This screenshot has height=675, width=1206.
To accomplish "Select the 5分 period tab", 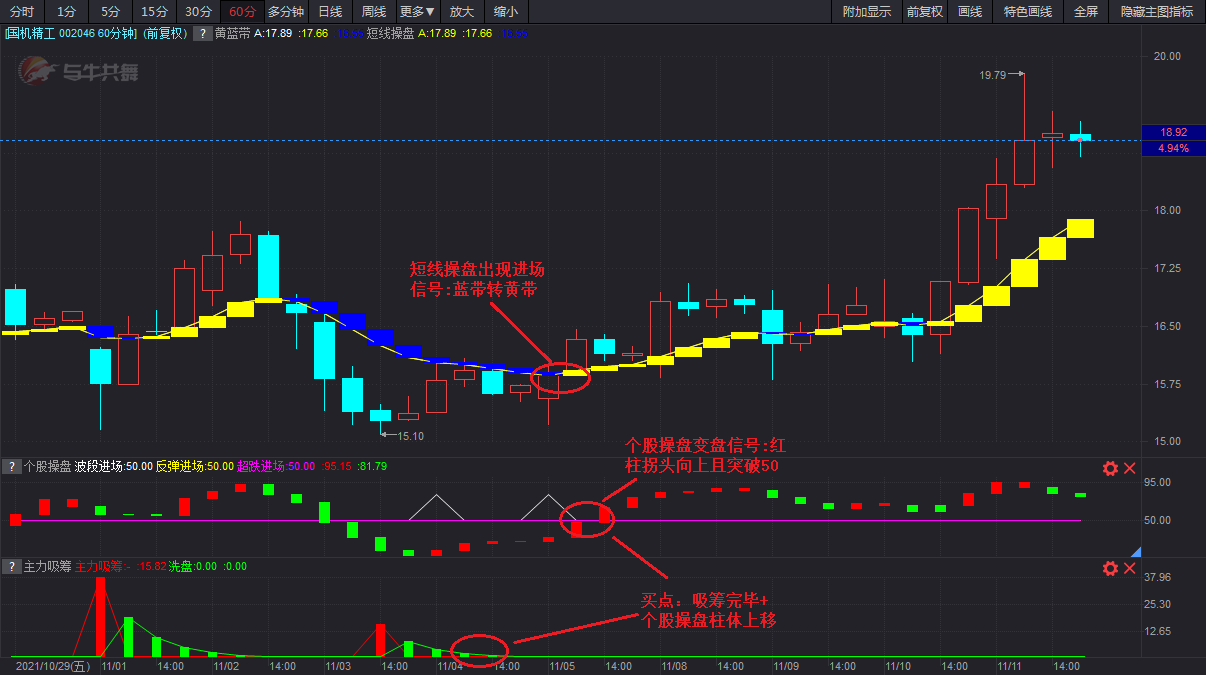I will (110, 12).
